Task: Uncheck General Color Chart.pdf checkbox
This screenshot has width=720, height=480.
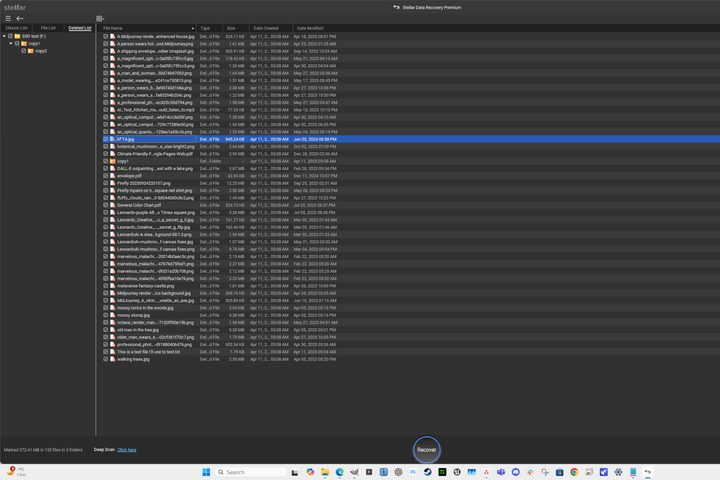Action: (x=106, y=205)
